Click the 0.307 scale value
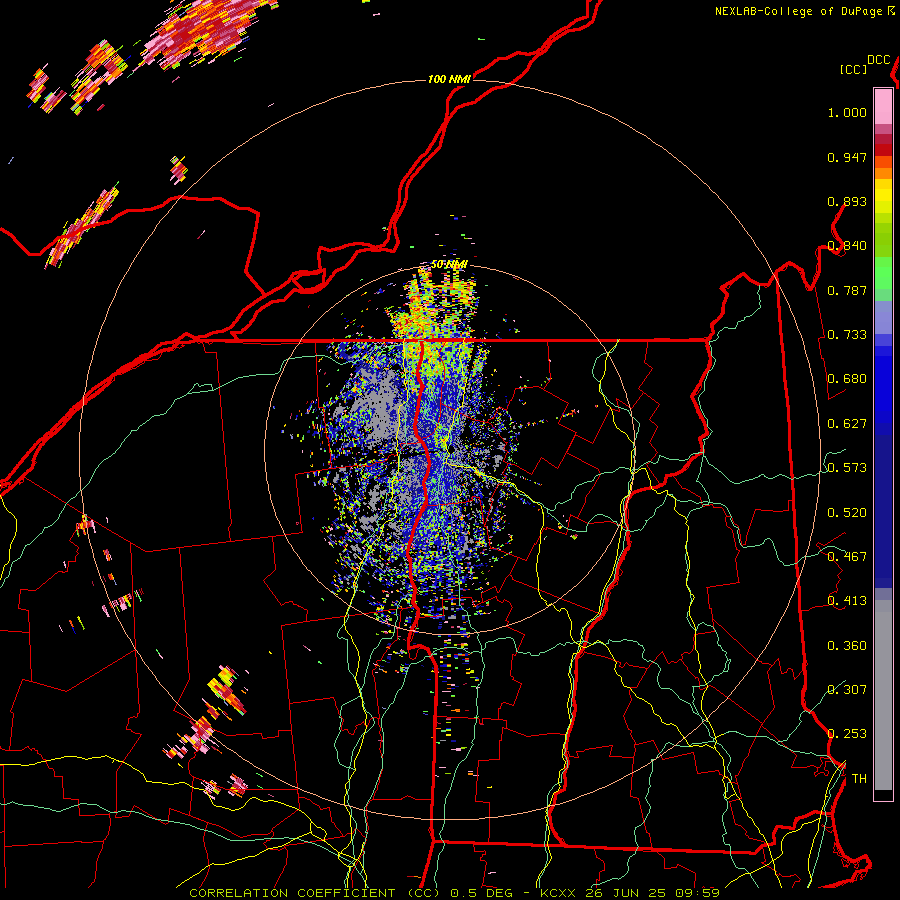This screenshot has height=900, width=900. click(x=847, y=689)
